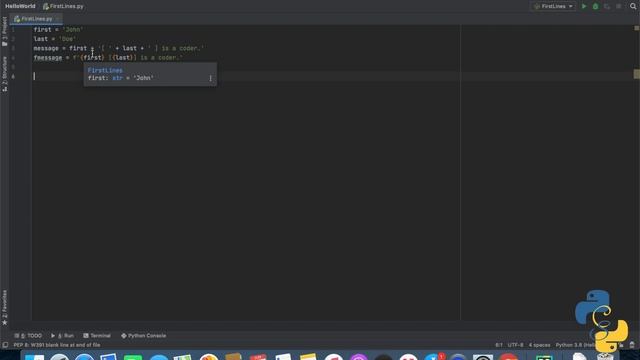The height and width of the screenshot is (360, 640).
Task: Click the PEP 8 W391 warning message
Action: (57, 345)
